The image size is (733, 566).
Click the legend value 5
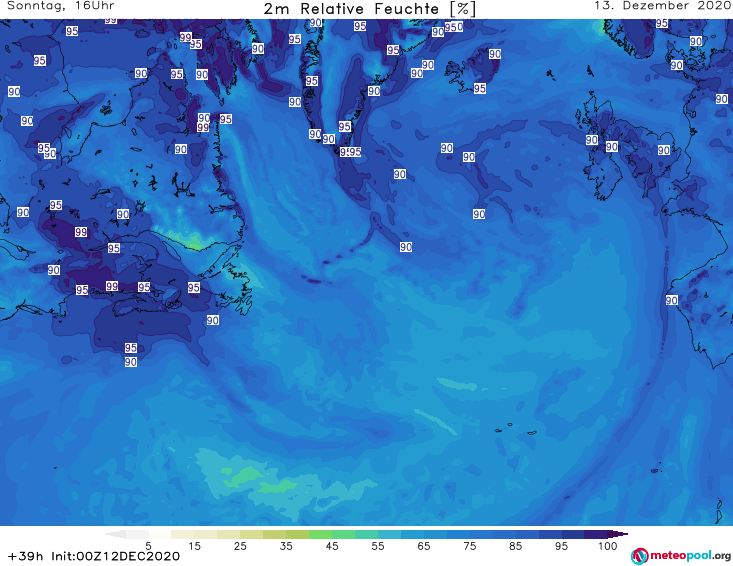click(148, 546)
